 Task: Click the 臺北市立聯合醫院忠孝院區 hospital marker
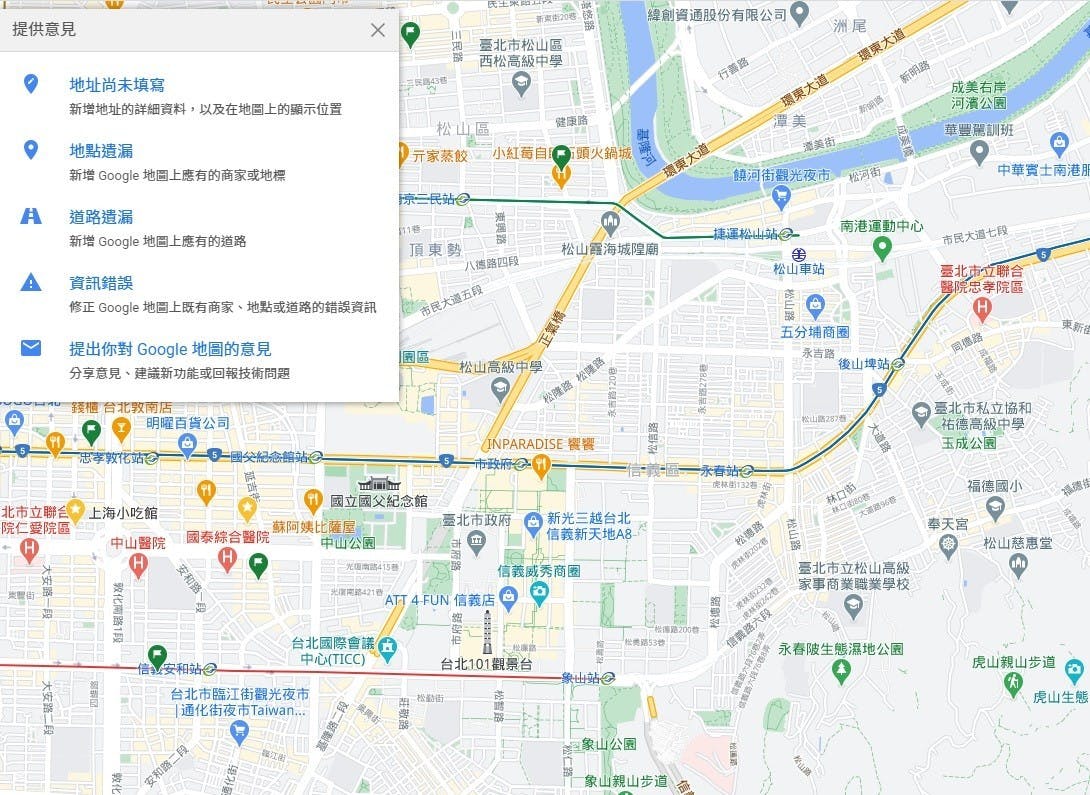click(x=981, y=308)
